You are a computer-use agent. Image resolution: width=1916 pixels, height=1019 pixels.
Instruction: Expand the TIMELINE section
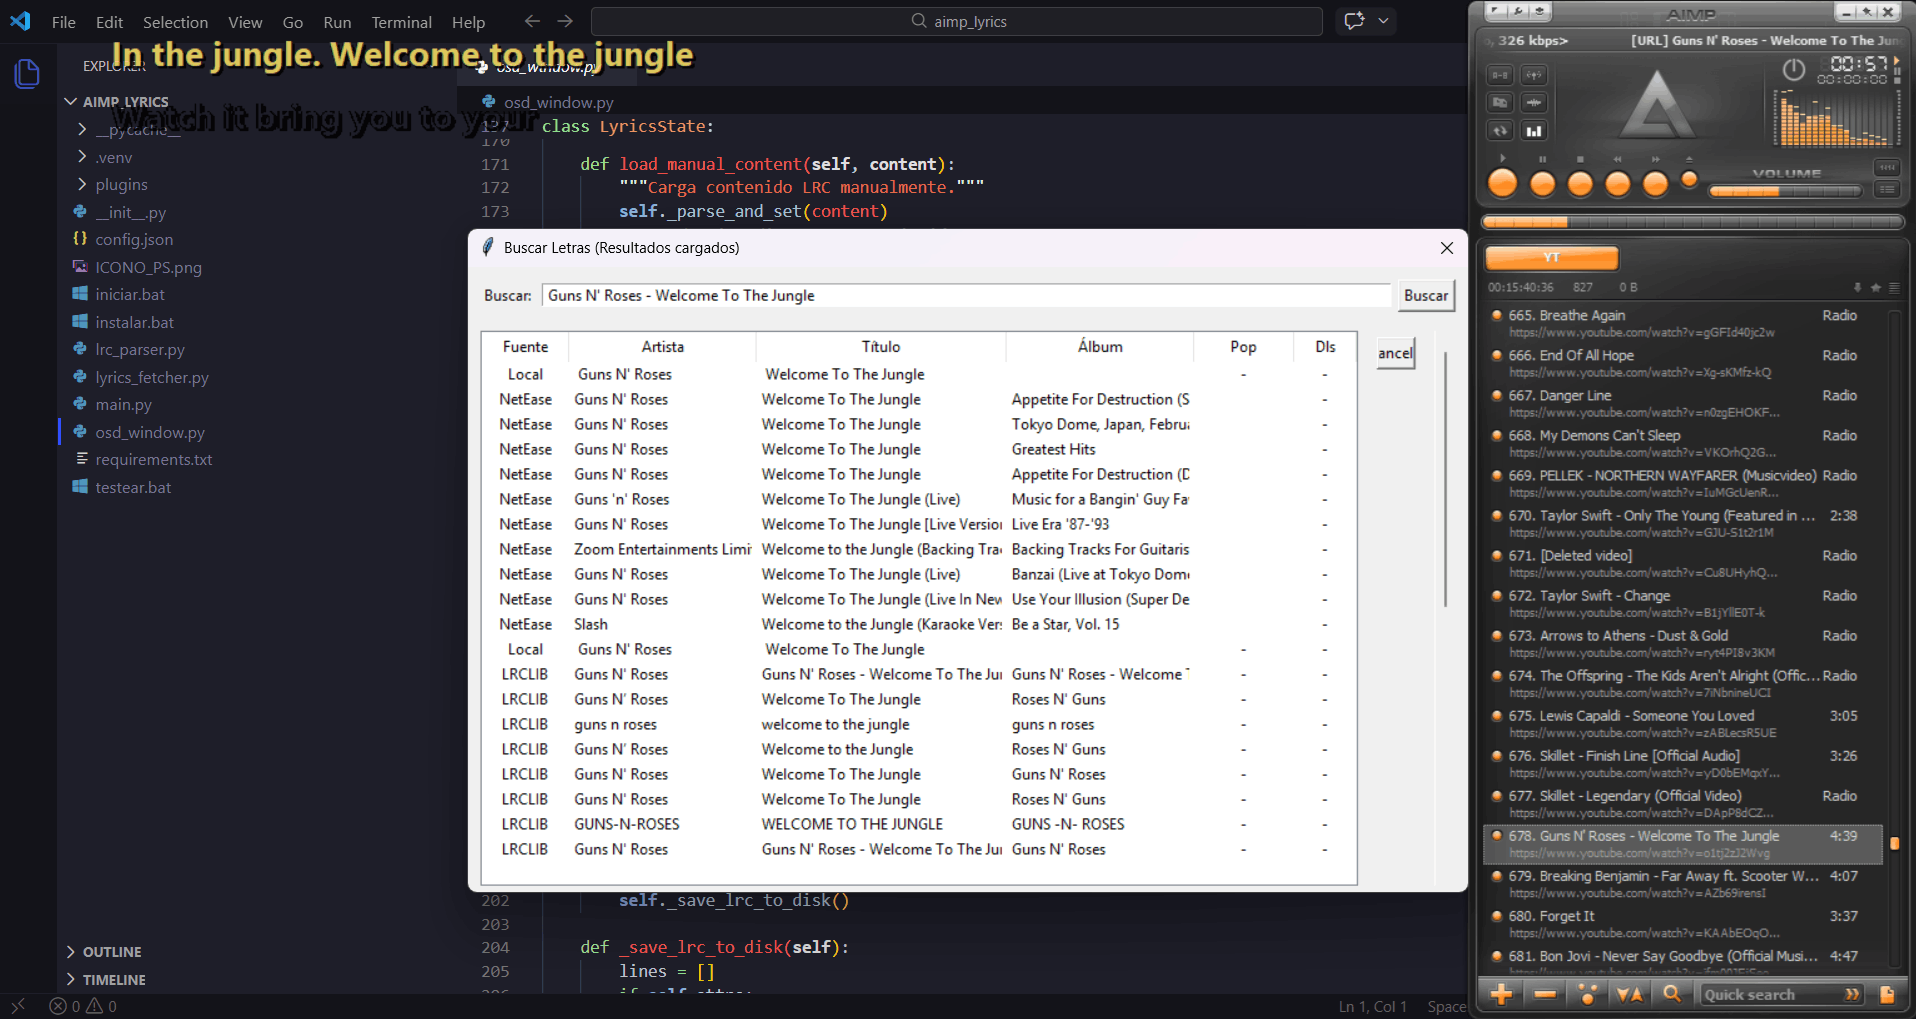[113, 980]
